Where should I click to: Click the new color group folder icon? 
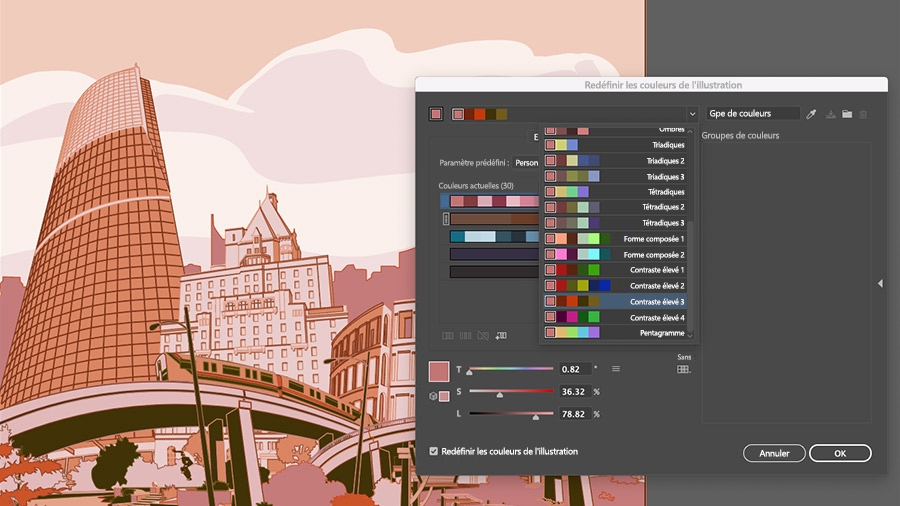pos(847,114)
